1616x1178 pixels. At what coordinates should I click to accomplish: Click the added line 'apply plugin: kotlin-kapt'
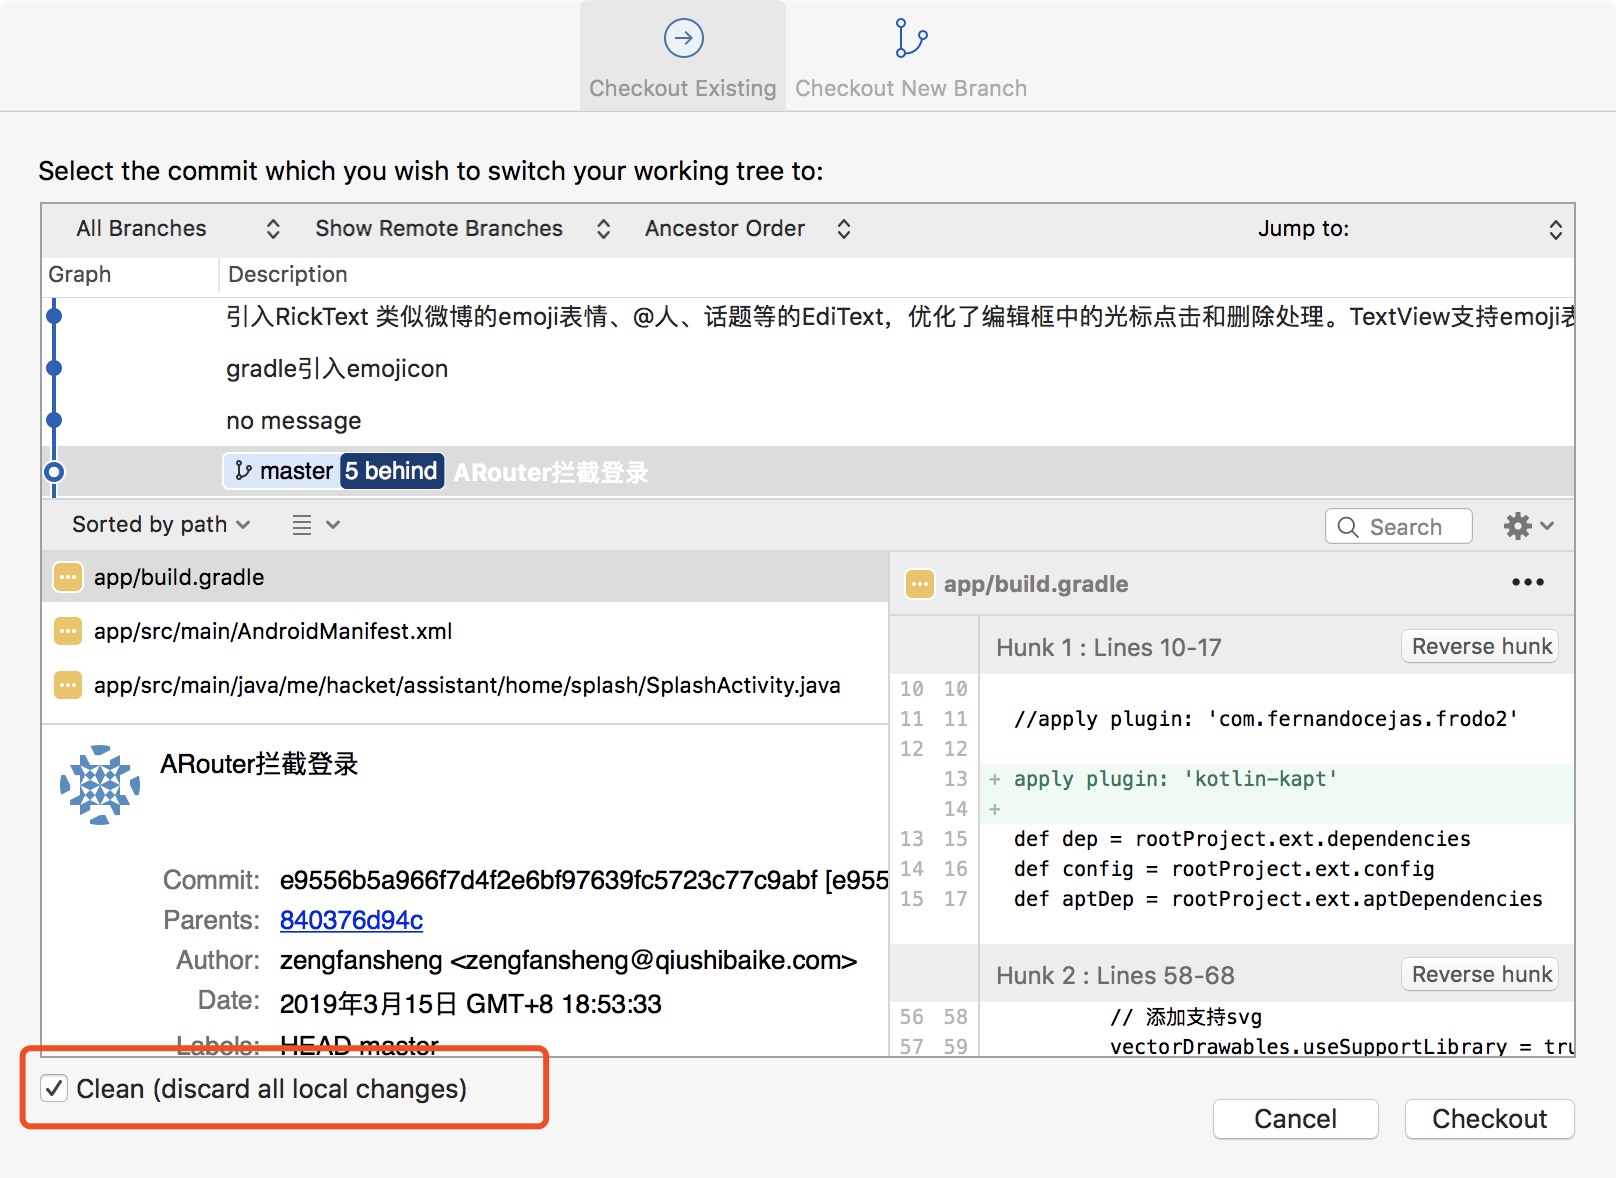[x=1176, y=779]
